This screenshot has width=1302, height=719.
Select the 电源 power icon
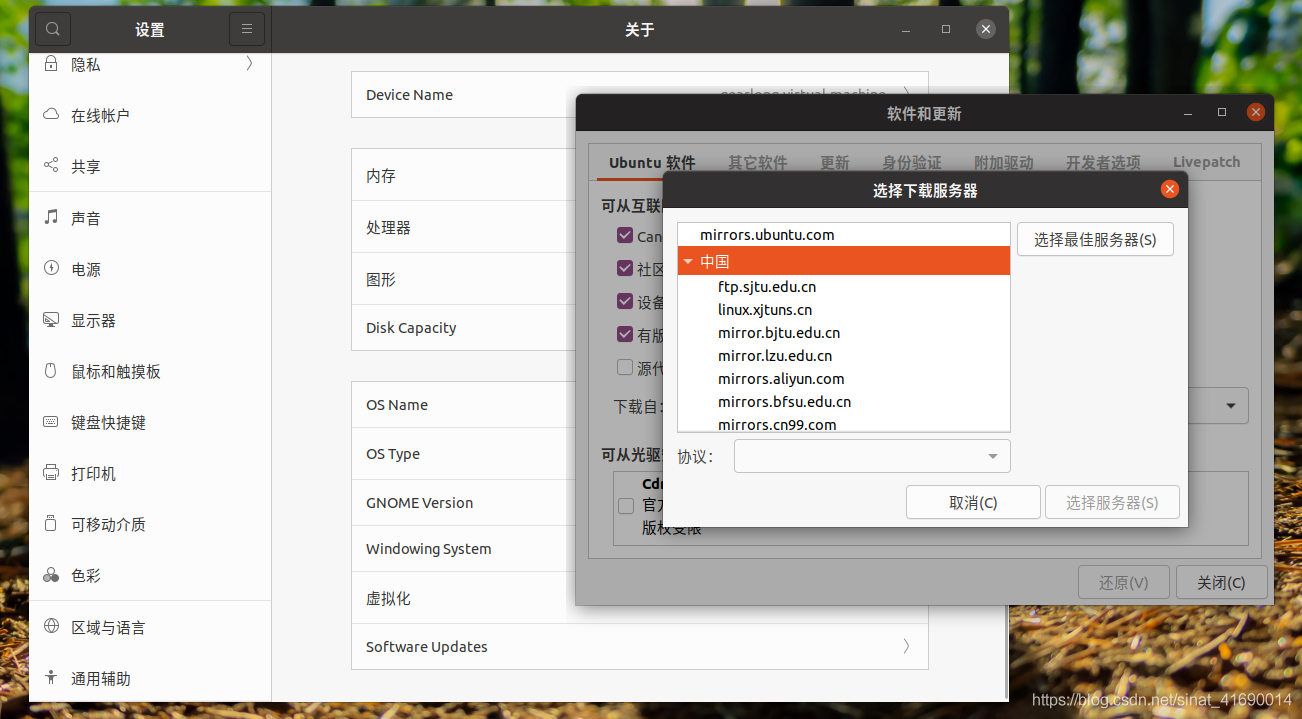coord(51,268)
